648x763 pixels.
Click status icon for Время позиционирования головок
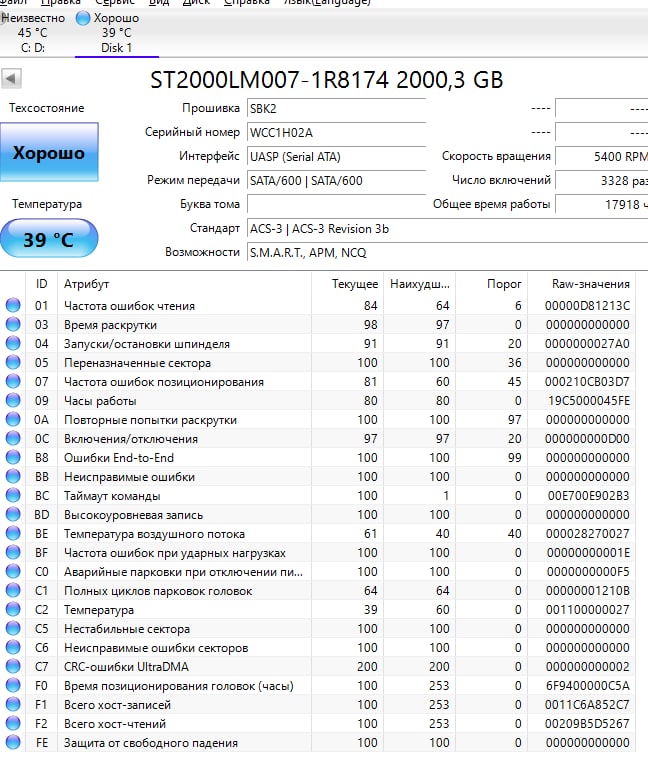click(x=13, y=685)
